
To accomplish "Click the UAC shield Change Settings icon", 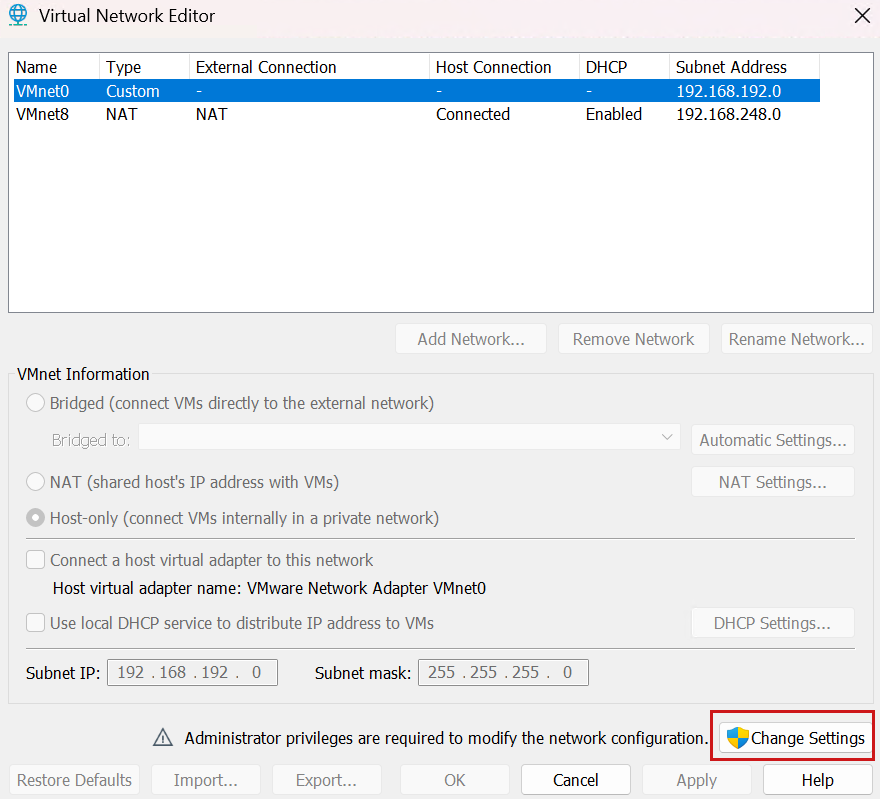I will pos(737,737).
